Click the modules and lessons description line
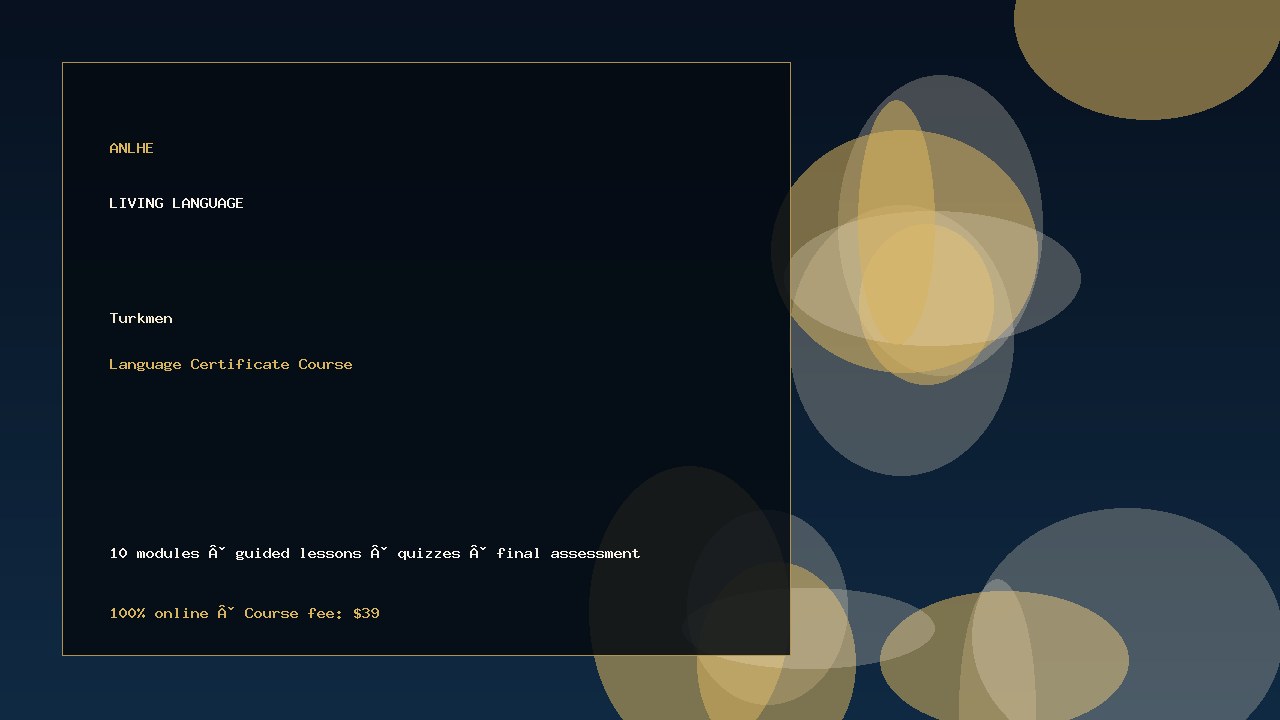Screen dimensions: 1280x720 click(x=375, y=553)
